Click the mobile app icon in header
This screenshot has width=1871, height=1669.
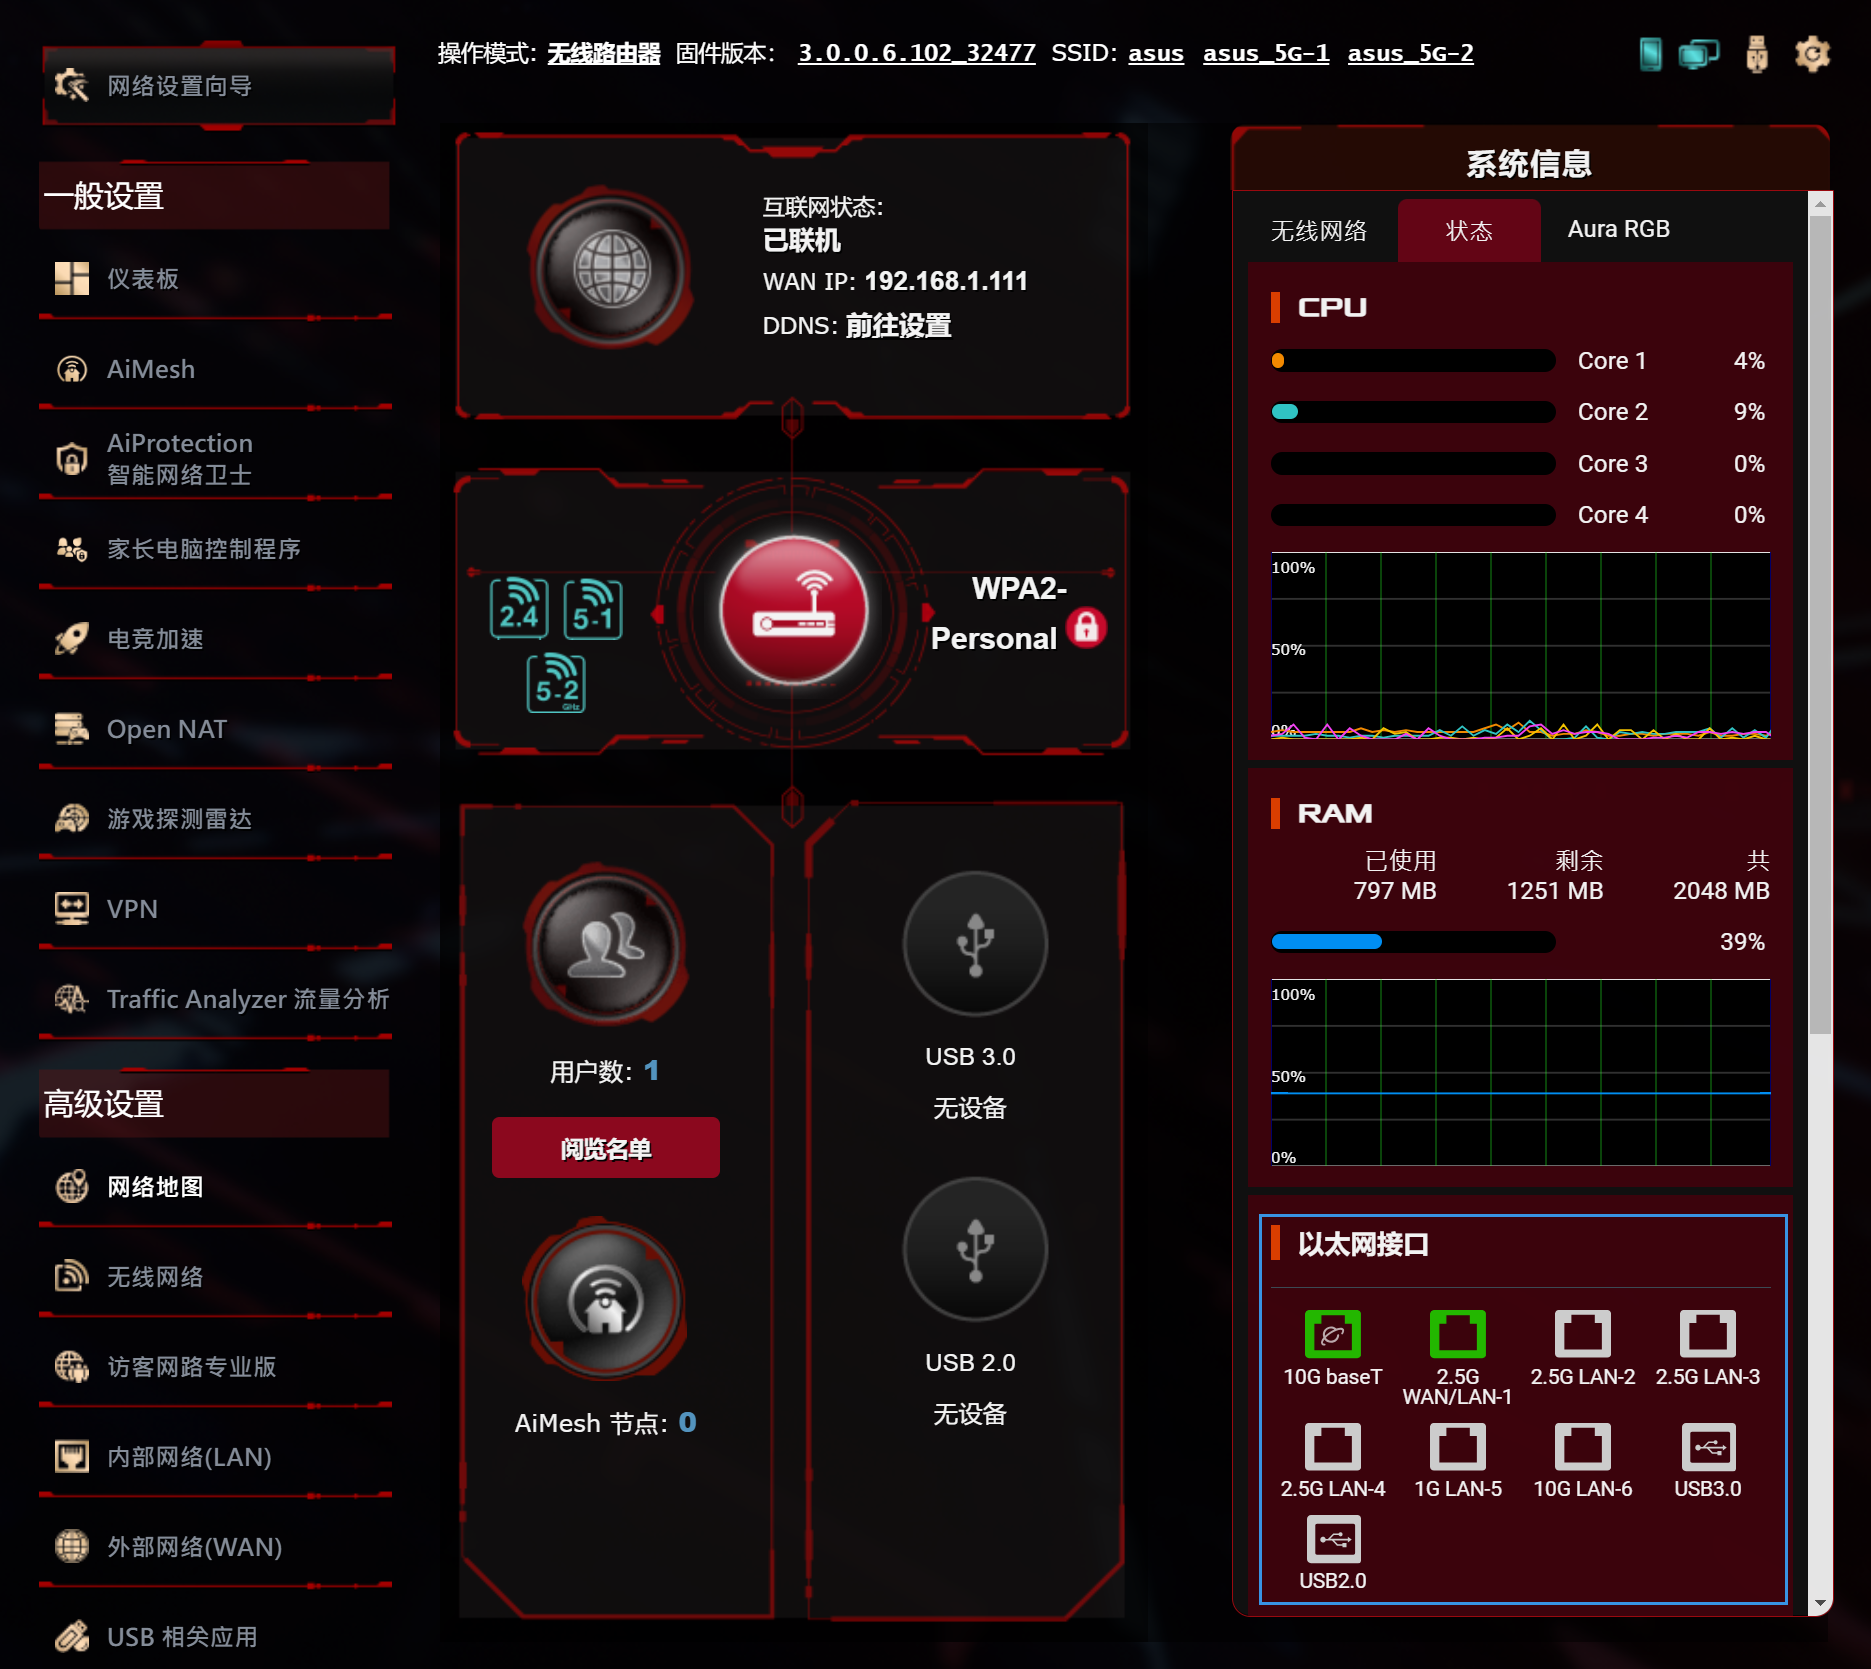1651,54
